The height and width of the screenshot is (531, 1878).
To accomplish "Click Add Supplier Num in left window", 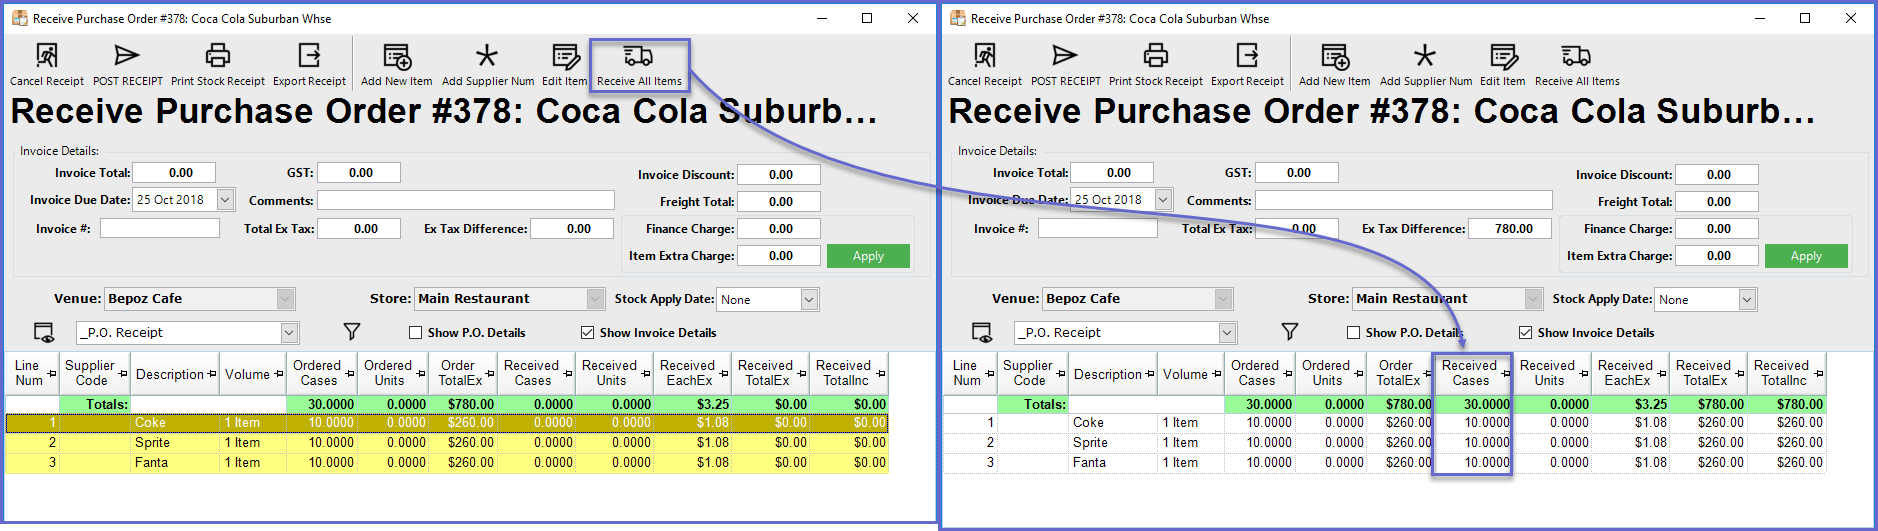I will [488, 65].
